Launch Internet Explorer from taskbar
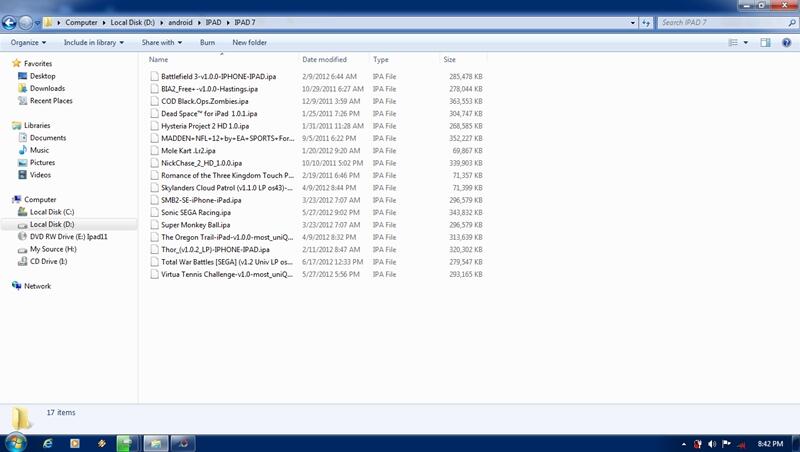Viewport: 800px width, 452px height. [x=47, y=443]
